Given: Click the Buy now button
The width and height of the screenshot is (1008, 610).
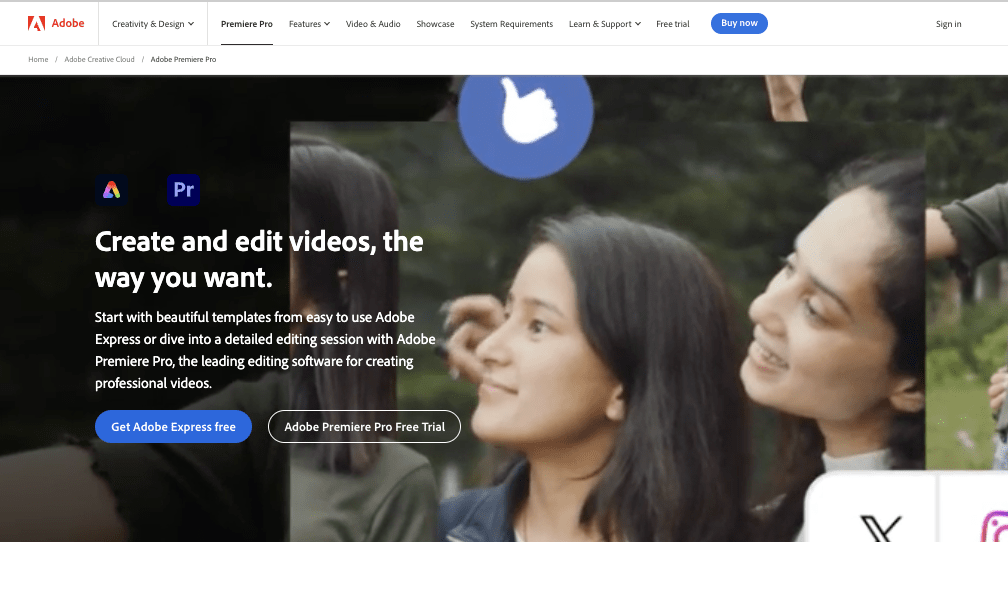Looking at the screenshot, I should (x=739, y=23).
